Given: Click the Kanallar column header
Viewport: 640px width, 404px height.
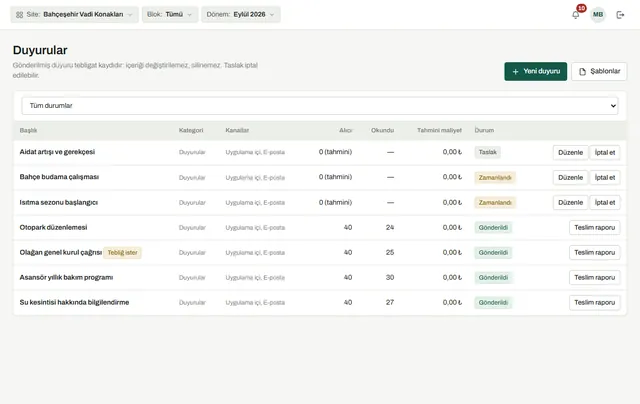Looking at the screenshot, I should 237,130.
